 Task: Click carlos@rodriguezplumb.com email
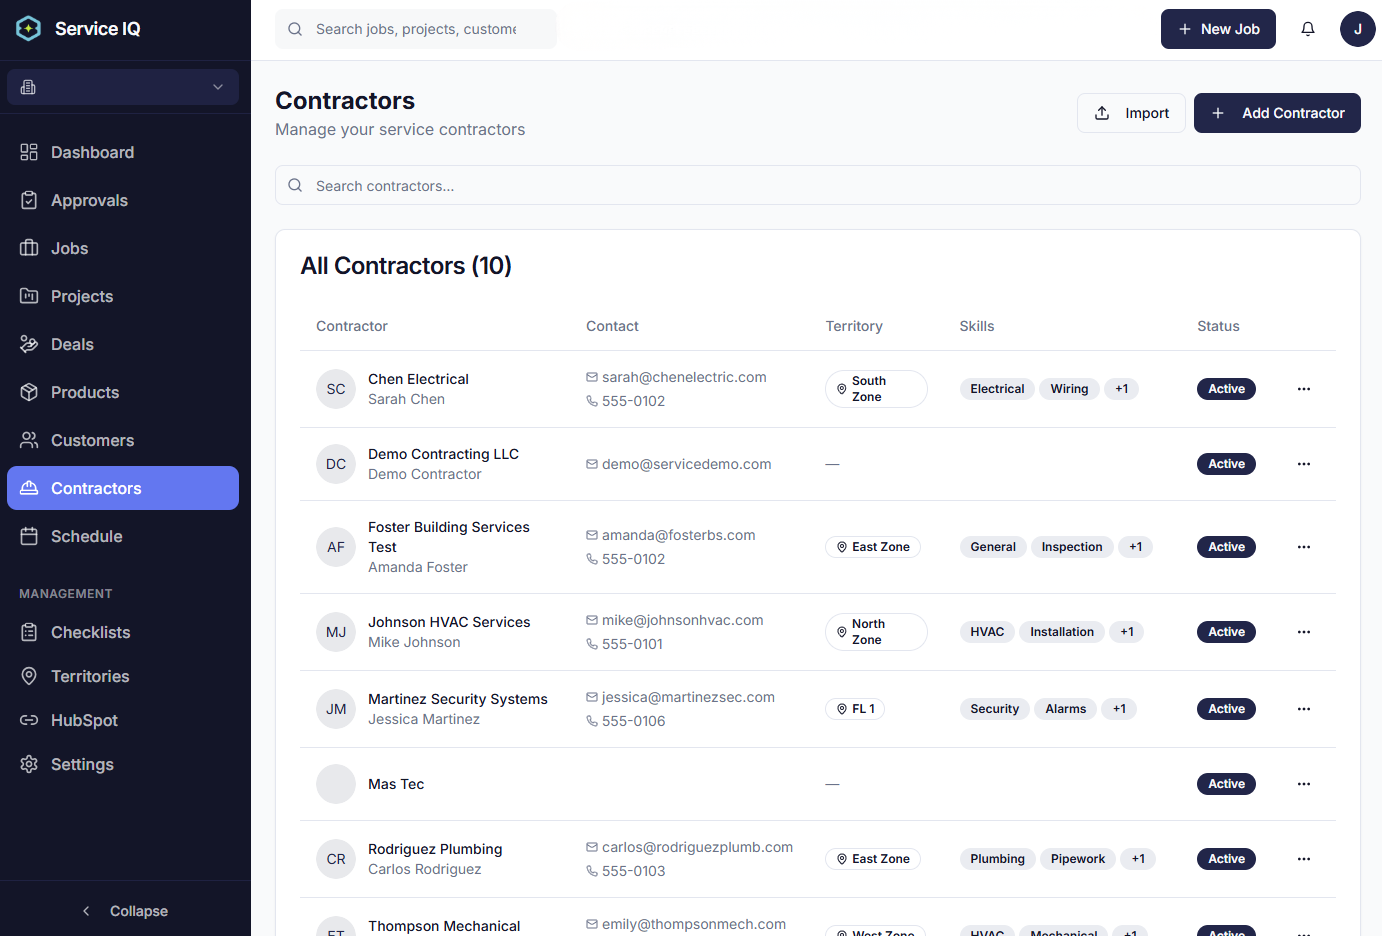pyautogui.click(x=697, y=847)
